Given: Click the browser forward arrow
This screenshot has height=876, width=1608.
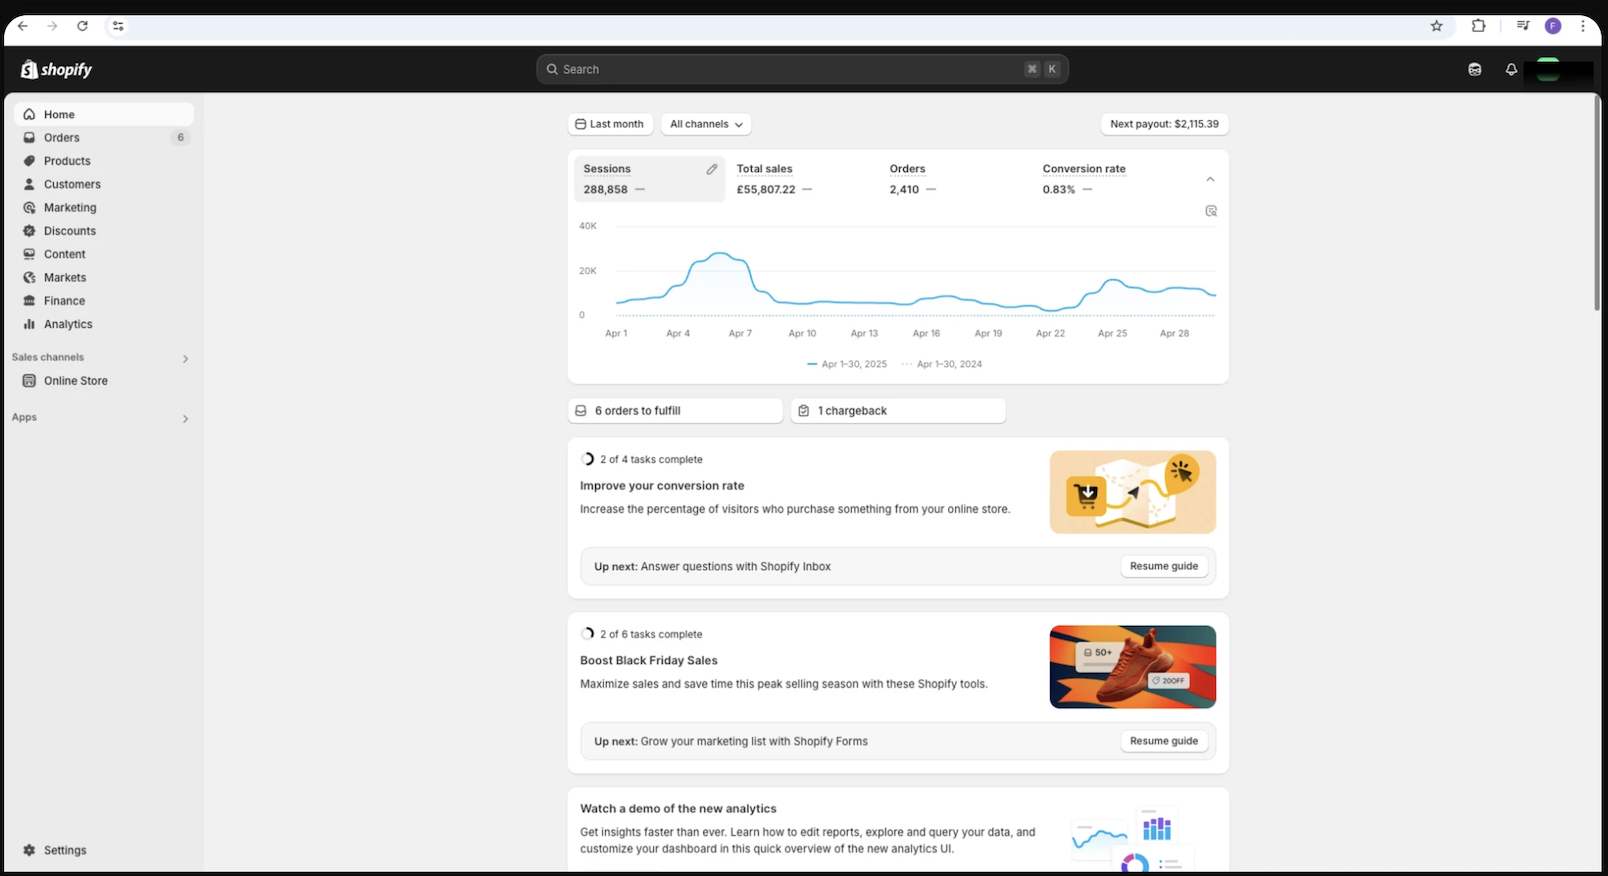Looking at the screenshot, I should tap(52, 26).
